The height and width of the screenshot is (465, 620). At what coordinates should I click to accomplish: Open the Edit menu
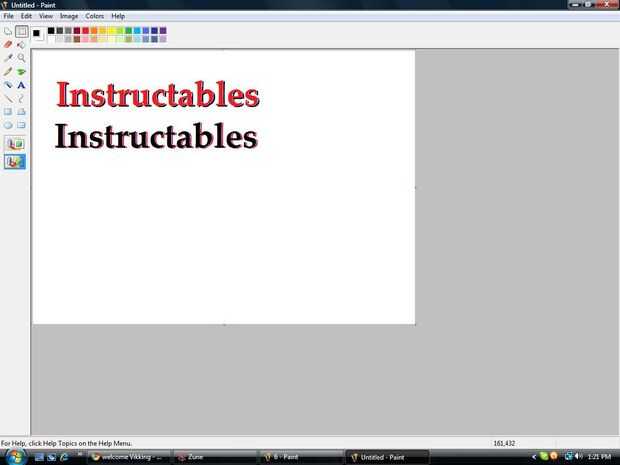click(x=26, y=16)
